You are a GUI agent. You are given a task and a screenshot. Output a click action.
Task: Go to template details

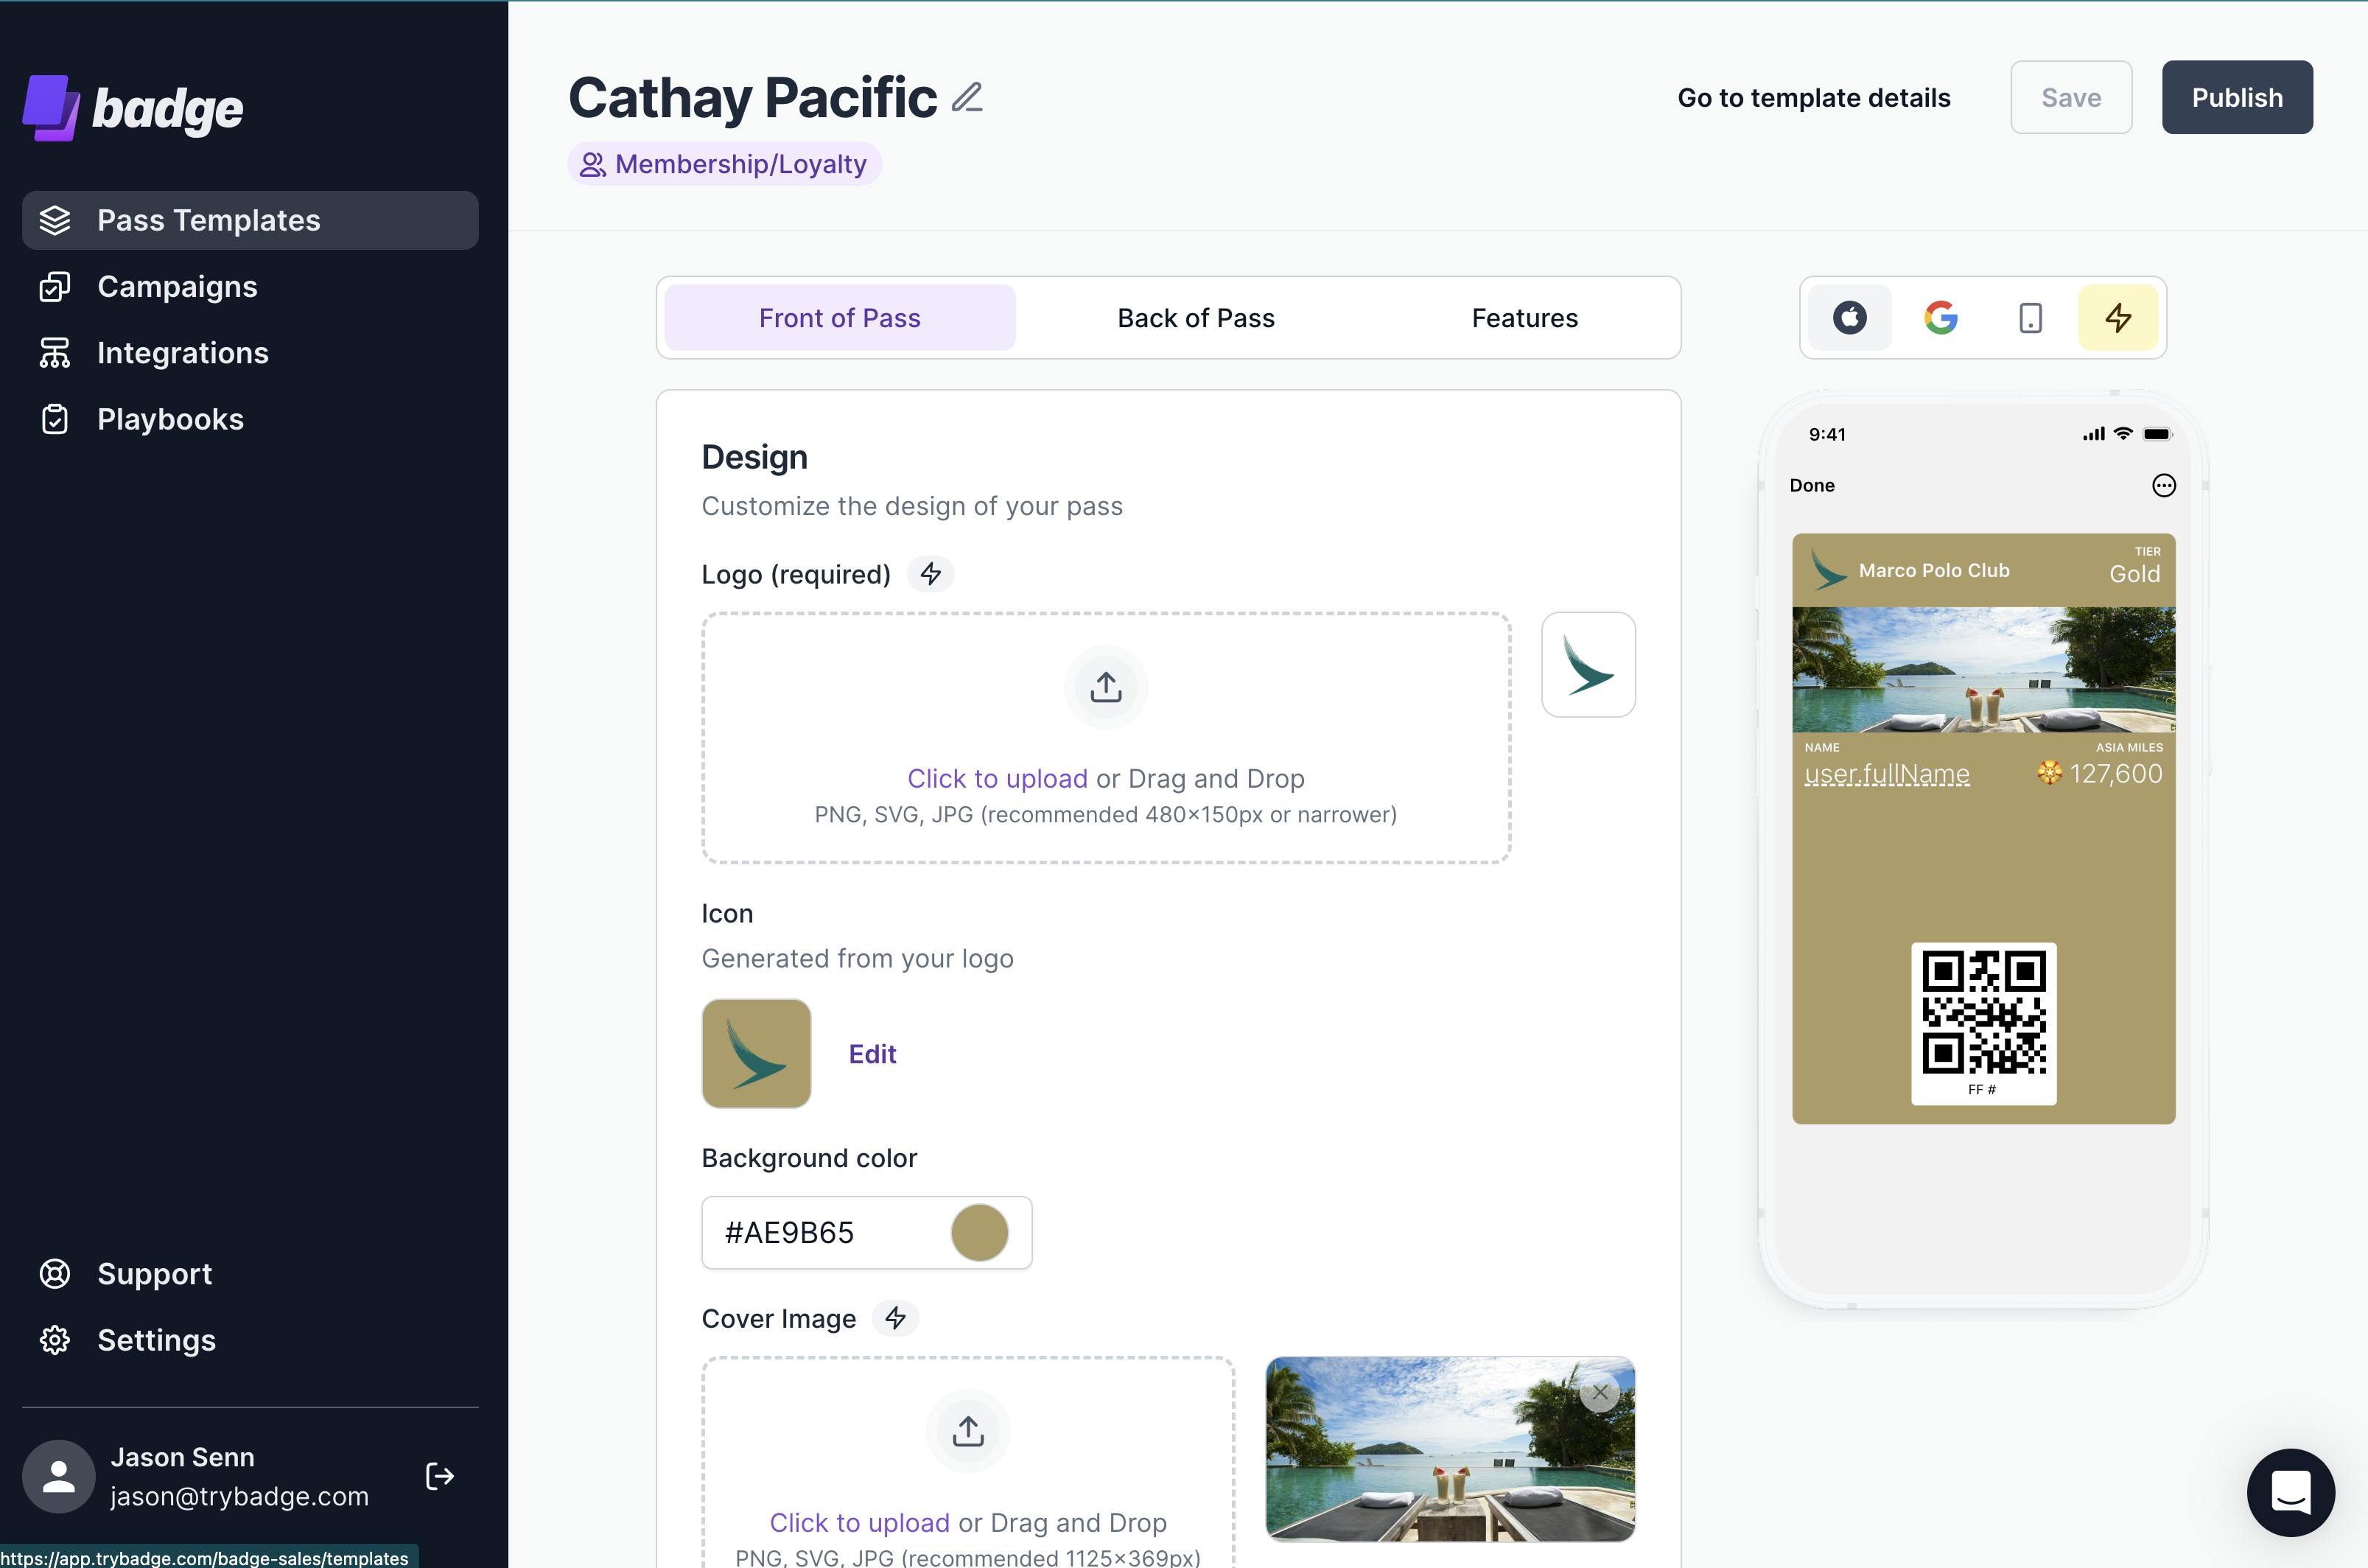tap(1814, 98)
